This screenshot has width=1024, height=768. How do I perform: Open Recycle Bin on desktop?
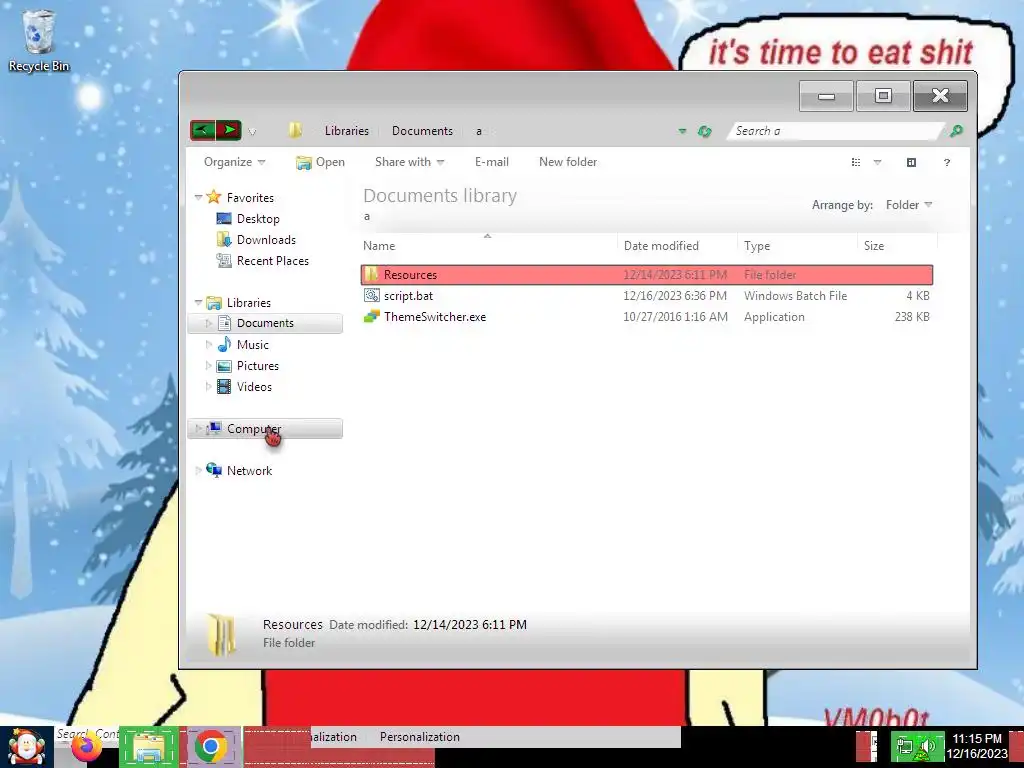(x=39, y=41)
